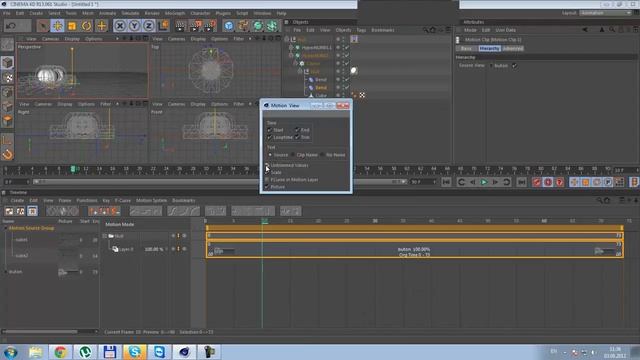Open Chrome from the Windows taskbar
The width and height of the screenshot is (640, 360).
pyautogui.click(x=60, y=352)
